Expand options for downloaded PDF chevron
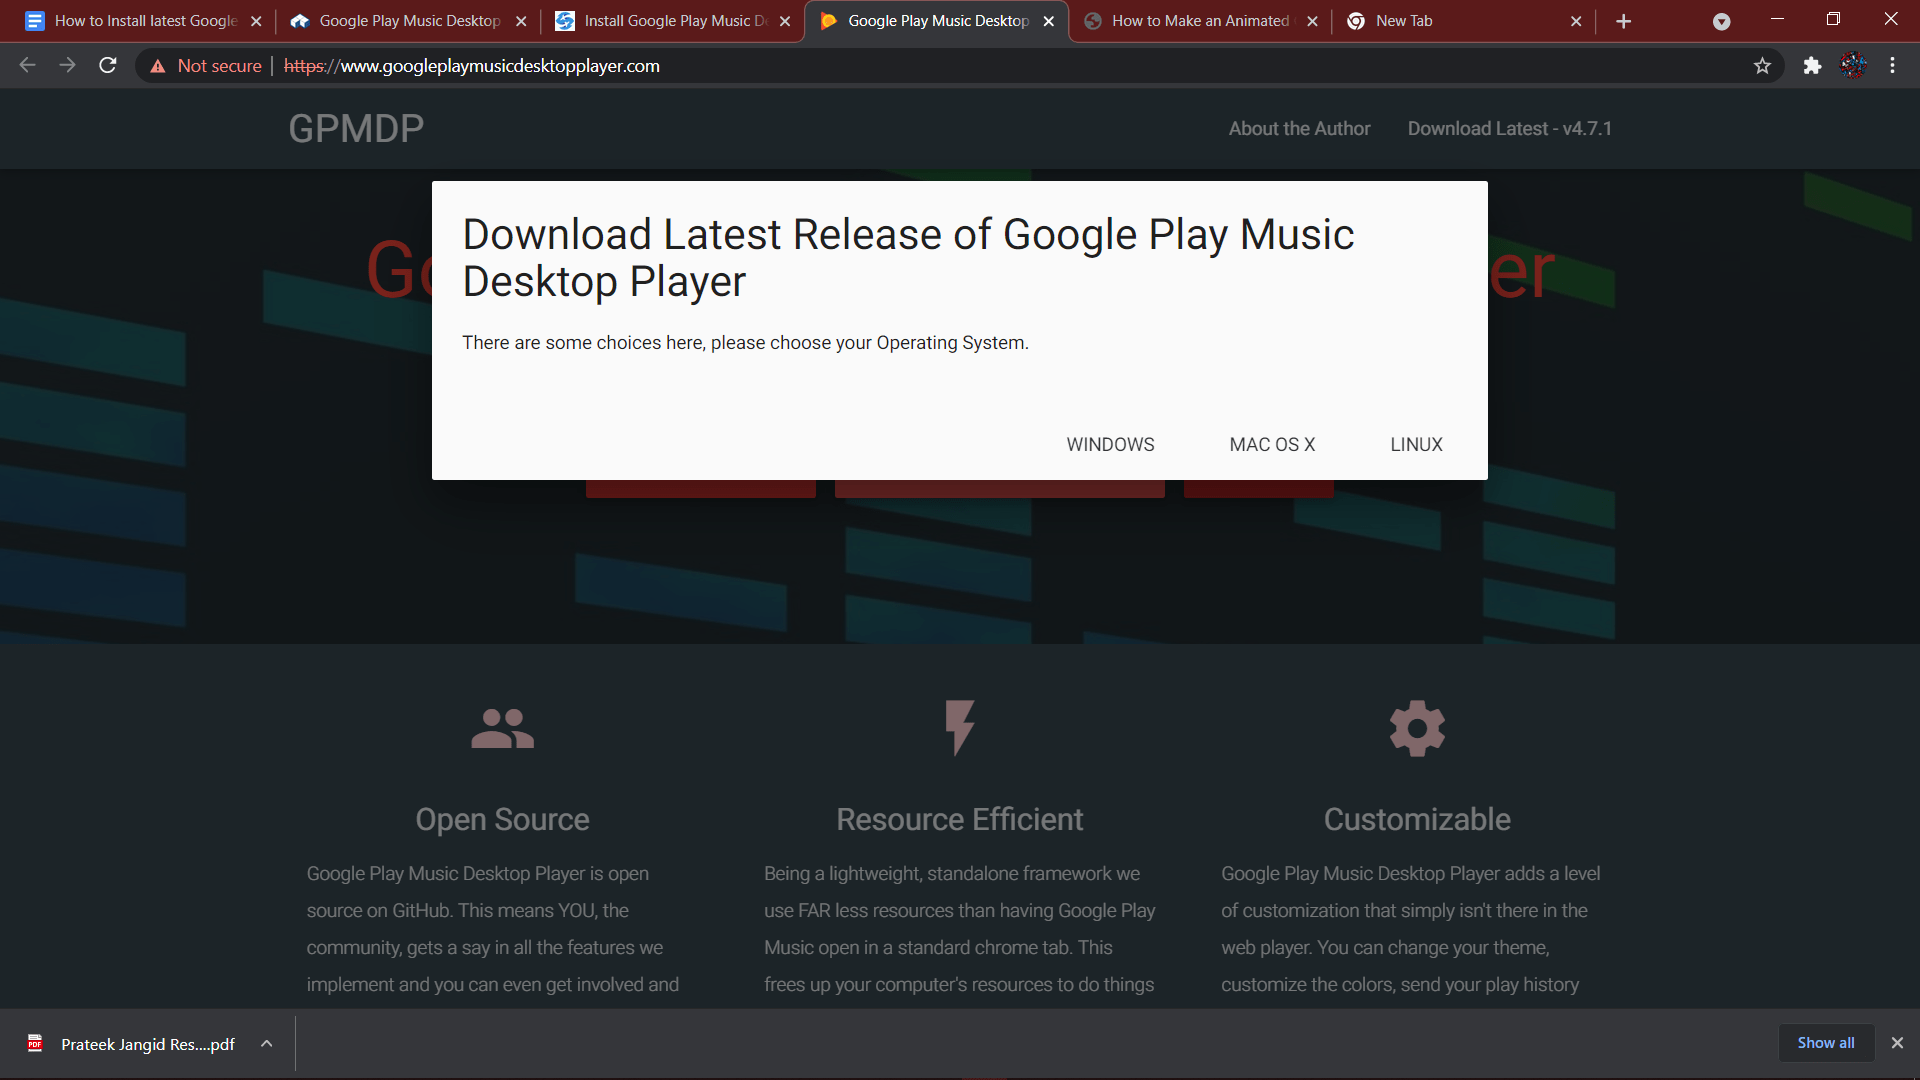Viewport: 1920px width, 1080px height. [x=266, y=1044]
